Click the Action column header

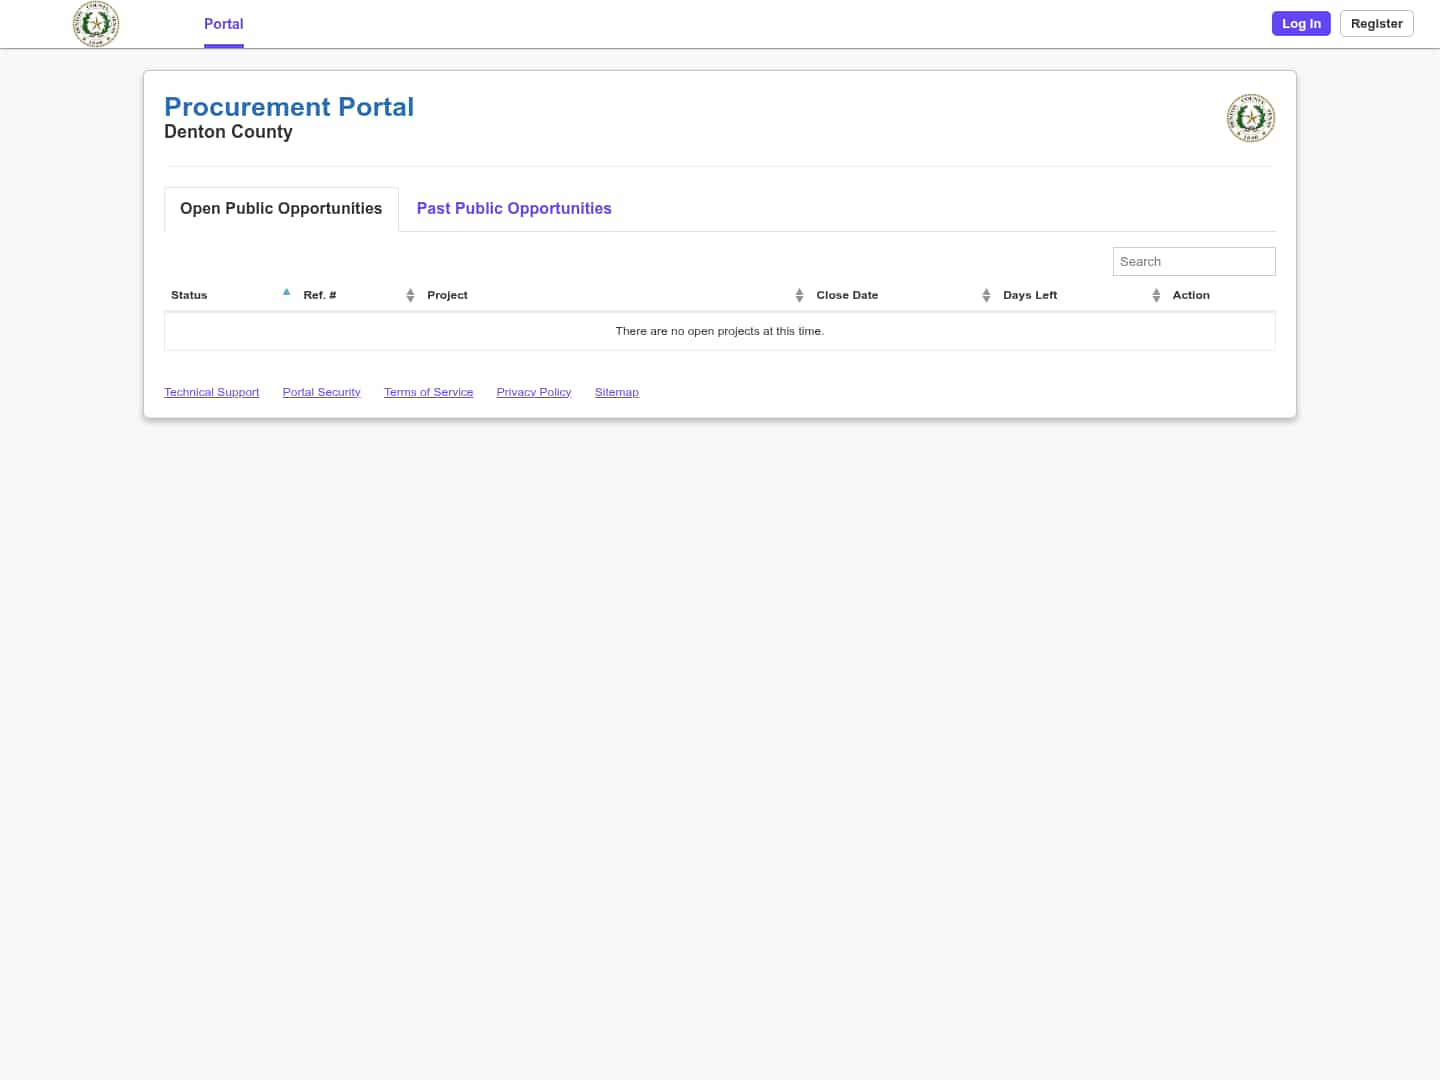(1191, 295)
